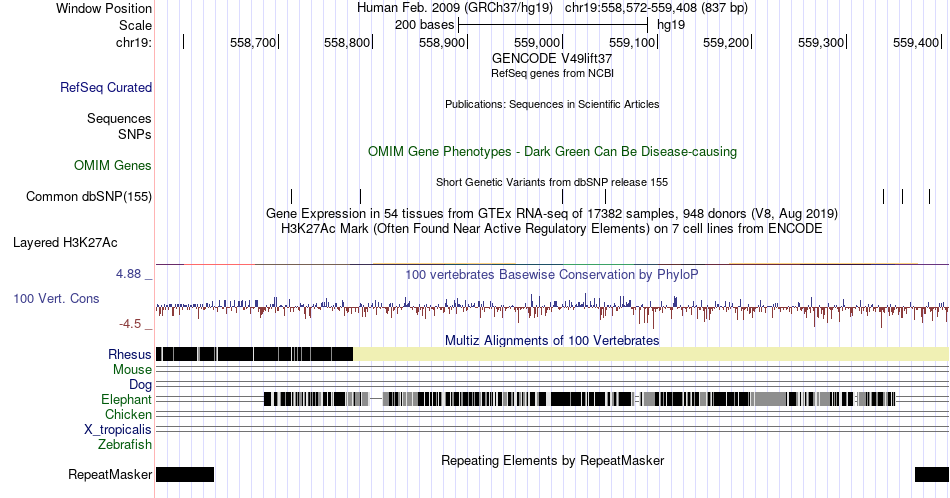Click the SNPs track label
This screenshot has height=498, width=950.
pos(135,134)
